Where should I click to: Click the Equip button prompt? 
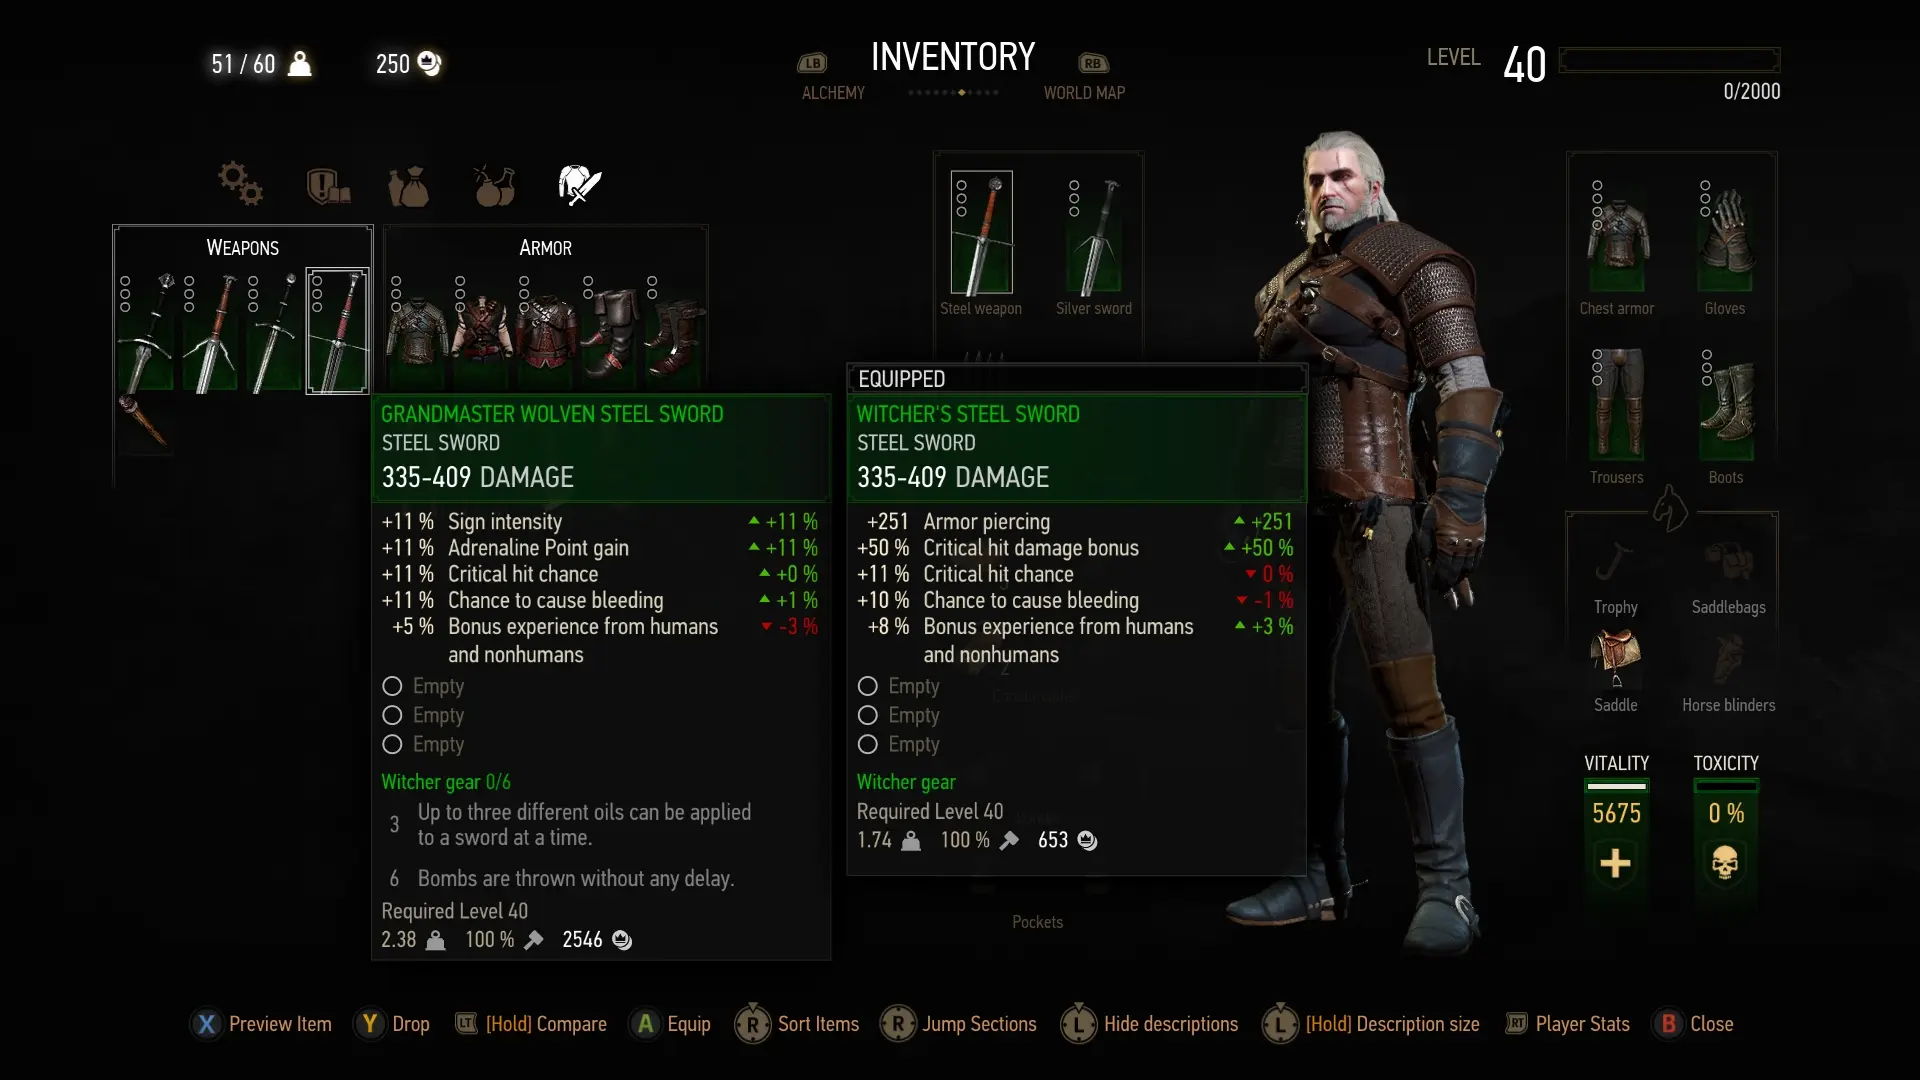[x=671, y=1024]
